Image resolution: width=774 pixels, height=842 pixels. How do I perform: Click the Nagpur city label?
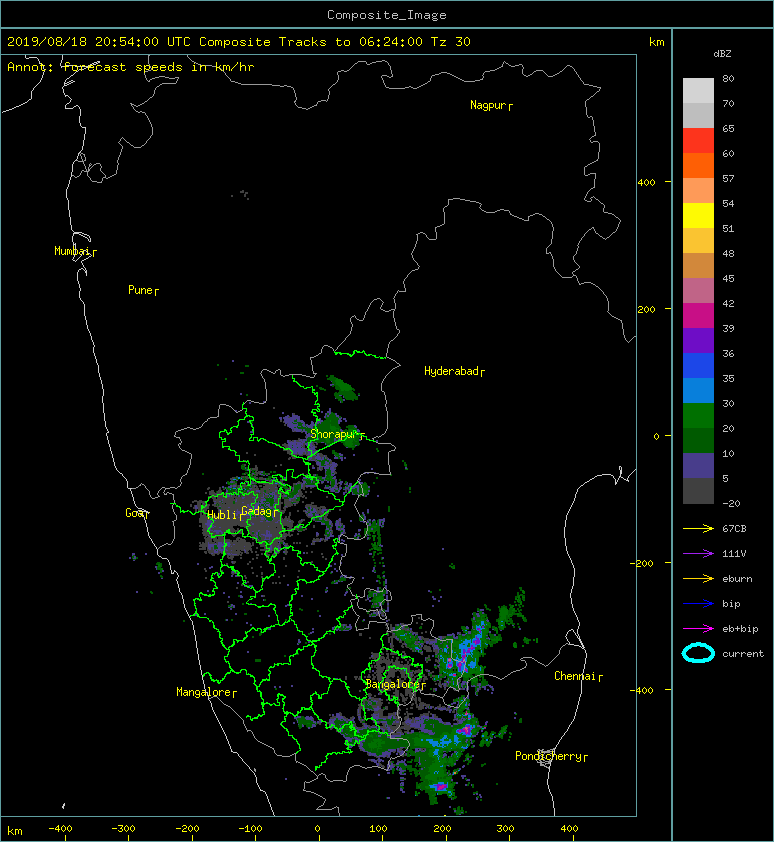coord(491,105)
